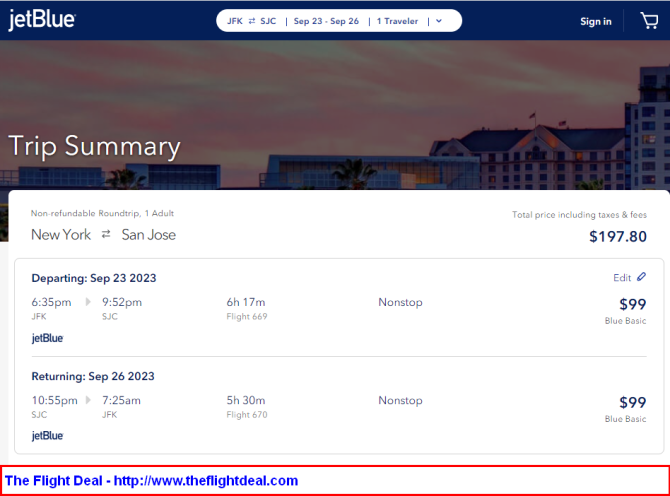Click the 1 Traveler selector

[x=397, y=21]
